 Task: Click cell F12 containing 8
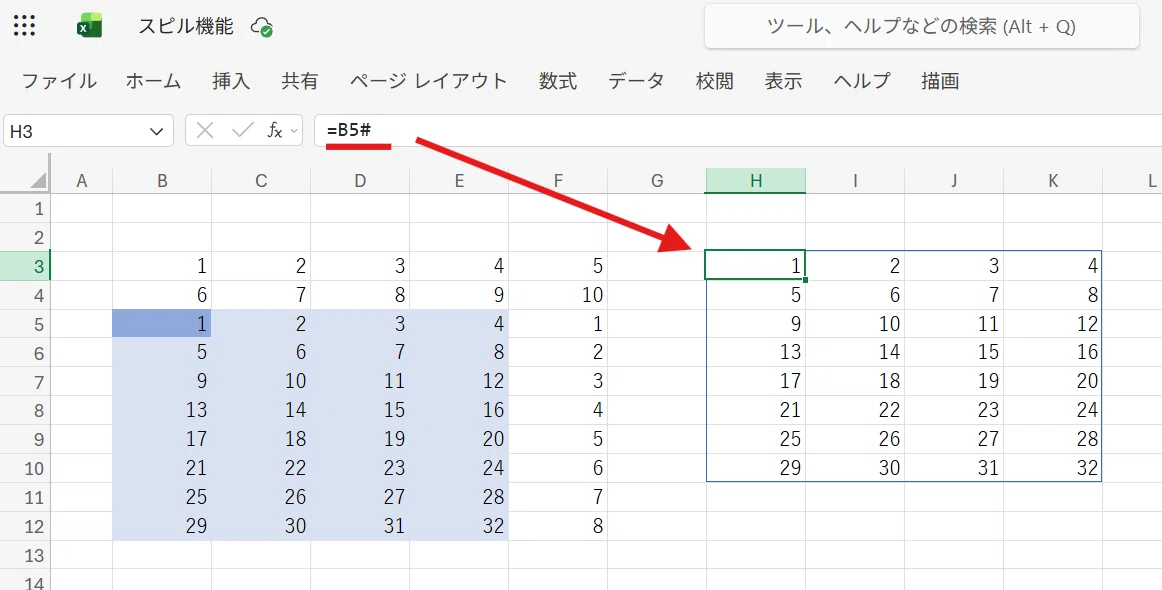pyautogui.click(x=557, y=526)
